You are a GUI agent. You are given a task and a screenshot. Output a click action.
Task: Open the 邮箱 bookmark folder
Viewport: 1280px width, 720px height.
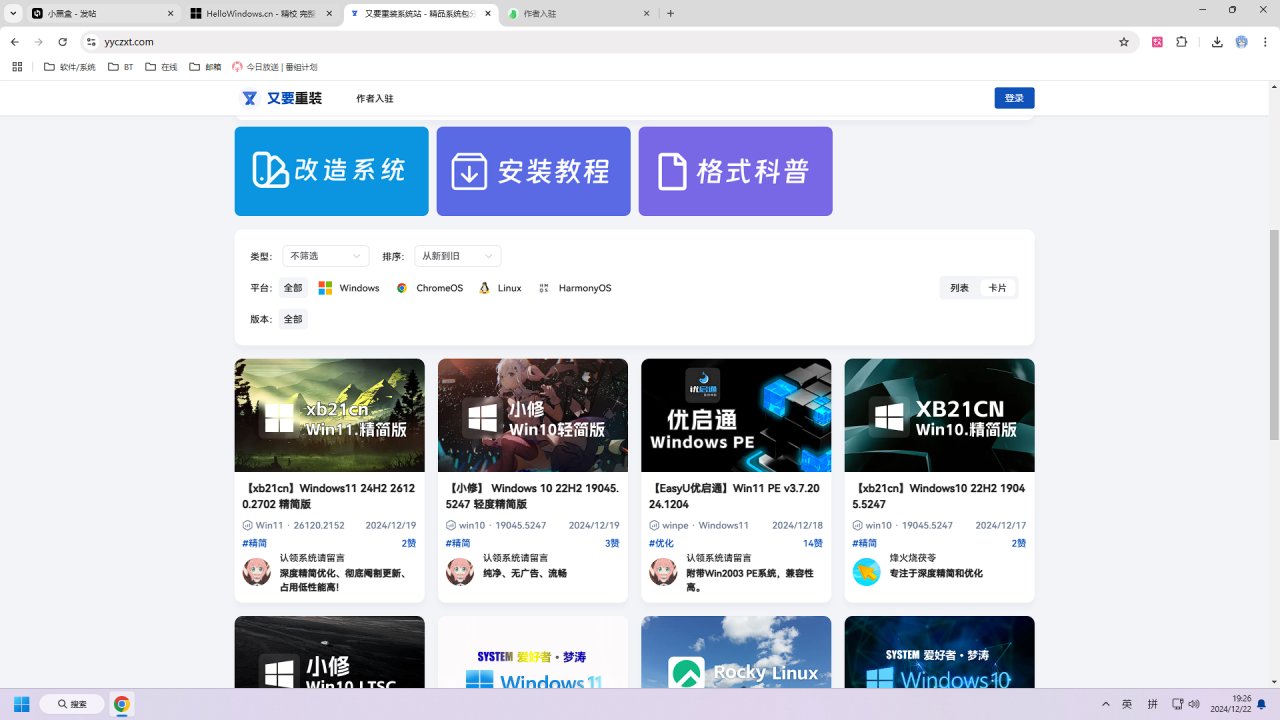click(206, 67)
